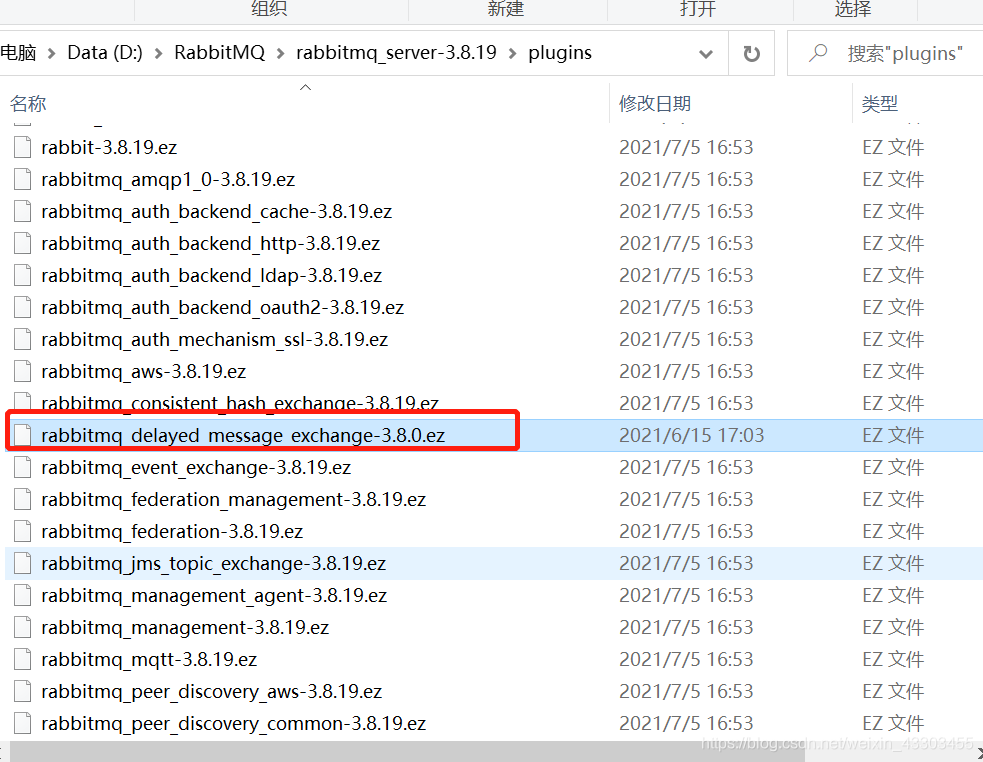Click plugins breadcrumb segment
Image resolution: width=983 pixels, height=762 pixels.
click(560, 53)
